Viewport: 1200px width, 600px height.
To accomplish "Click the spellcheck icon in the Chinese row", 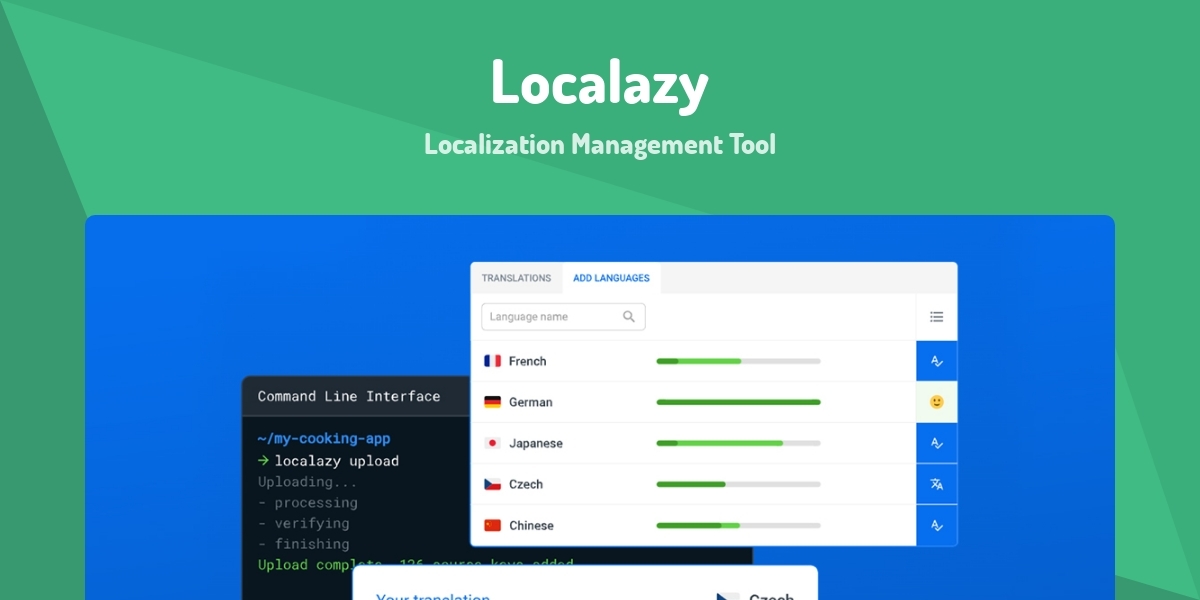I will (x=937, y=525).
